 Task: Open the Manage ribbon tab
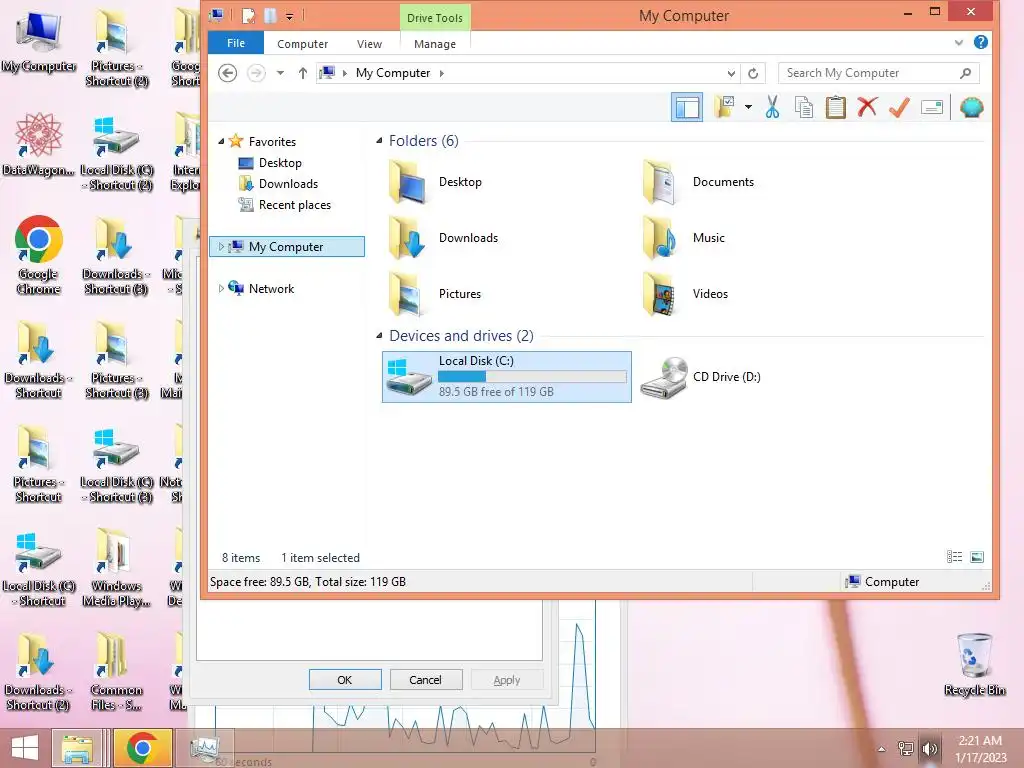tap(435, 44)
